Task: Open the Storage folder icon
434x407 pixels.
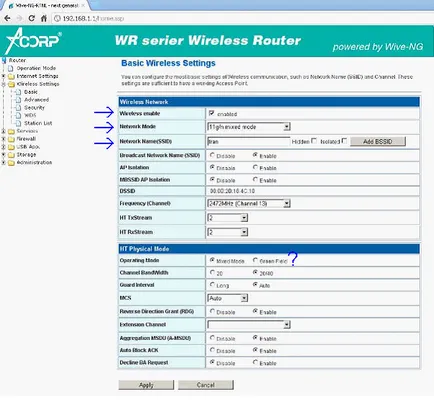Action: 11,155
